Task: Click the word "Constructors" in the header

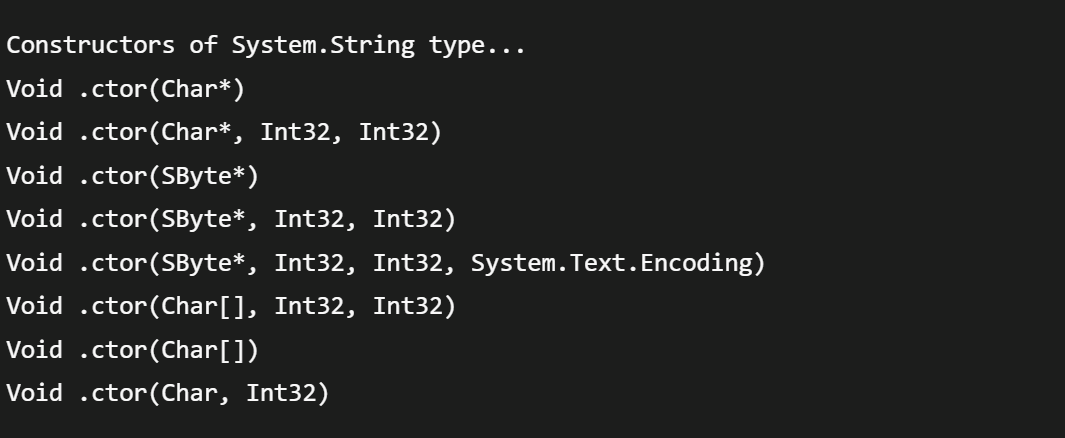Action: pos(90,46)
